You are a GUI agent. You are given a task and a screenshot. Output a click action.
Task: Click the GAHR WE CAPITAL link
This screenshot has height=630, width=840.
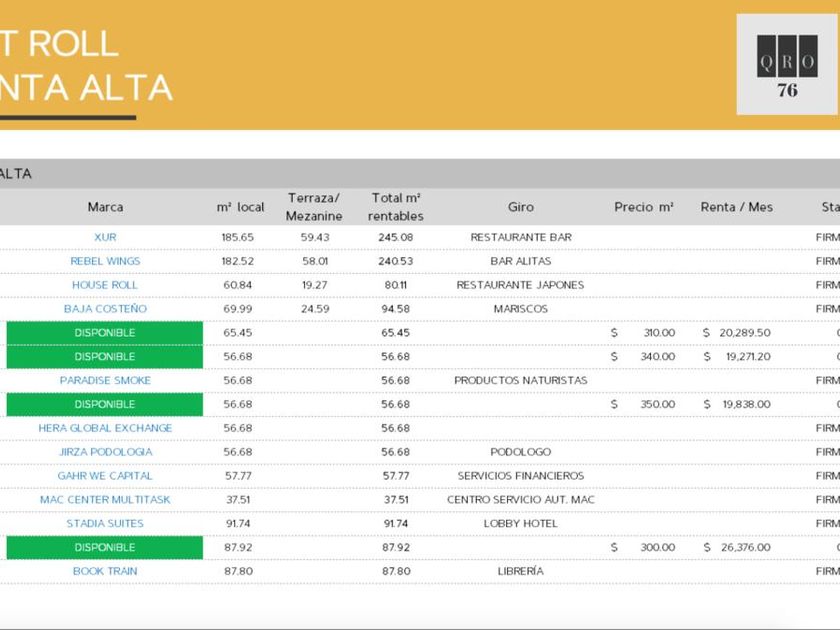[105, 476]
